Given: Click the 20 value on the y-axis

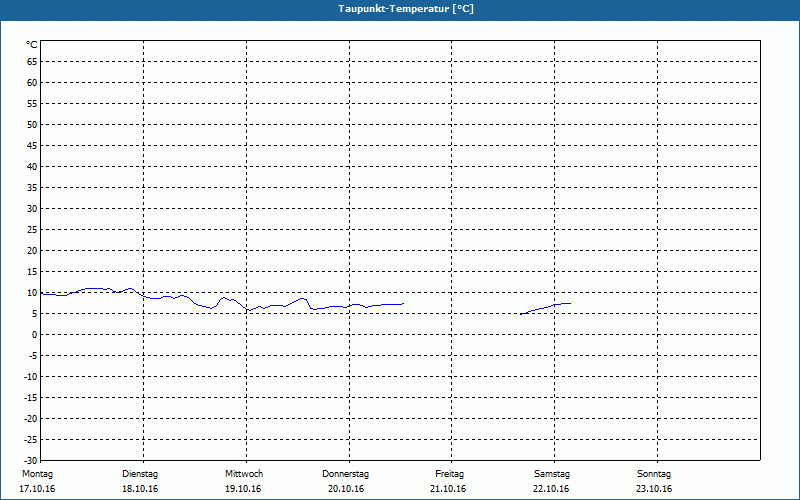Looking at the screenshot, I should click(32, 251).
